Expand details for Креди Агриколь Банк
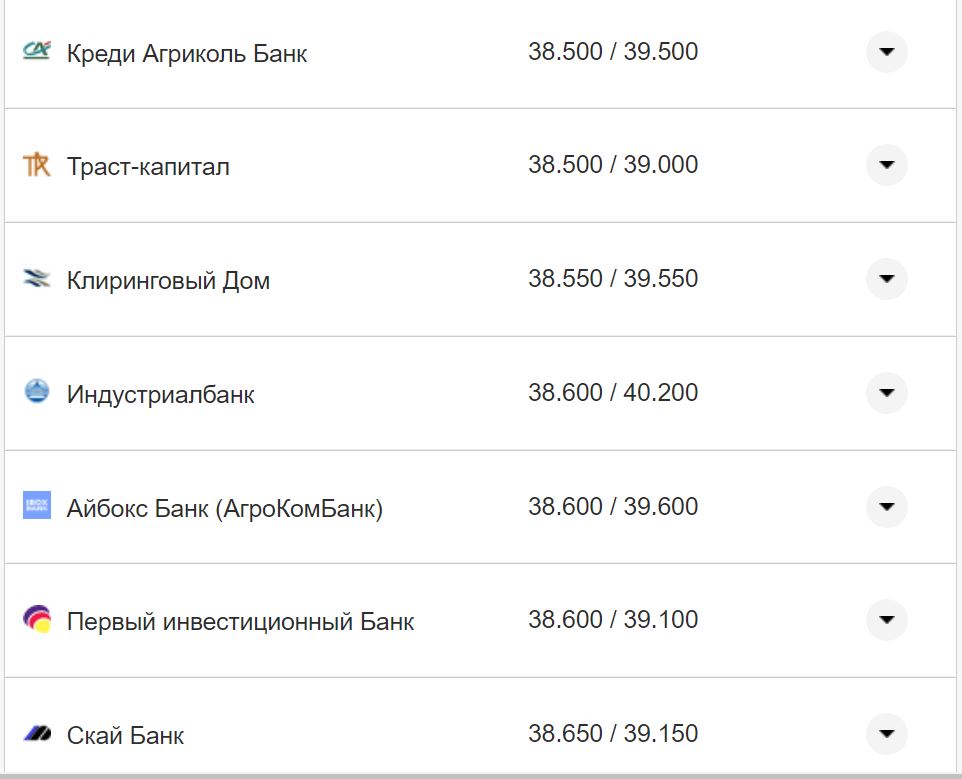 (x=886, y=51)
